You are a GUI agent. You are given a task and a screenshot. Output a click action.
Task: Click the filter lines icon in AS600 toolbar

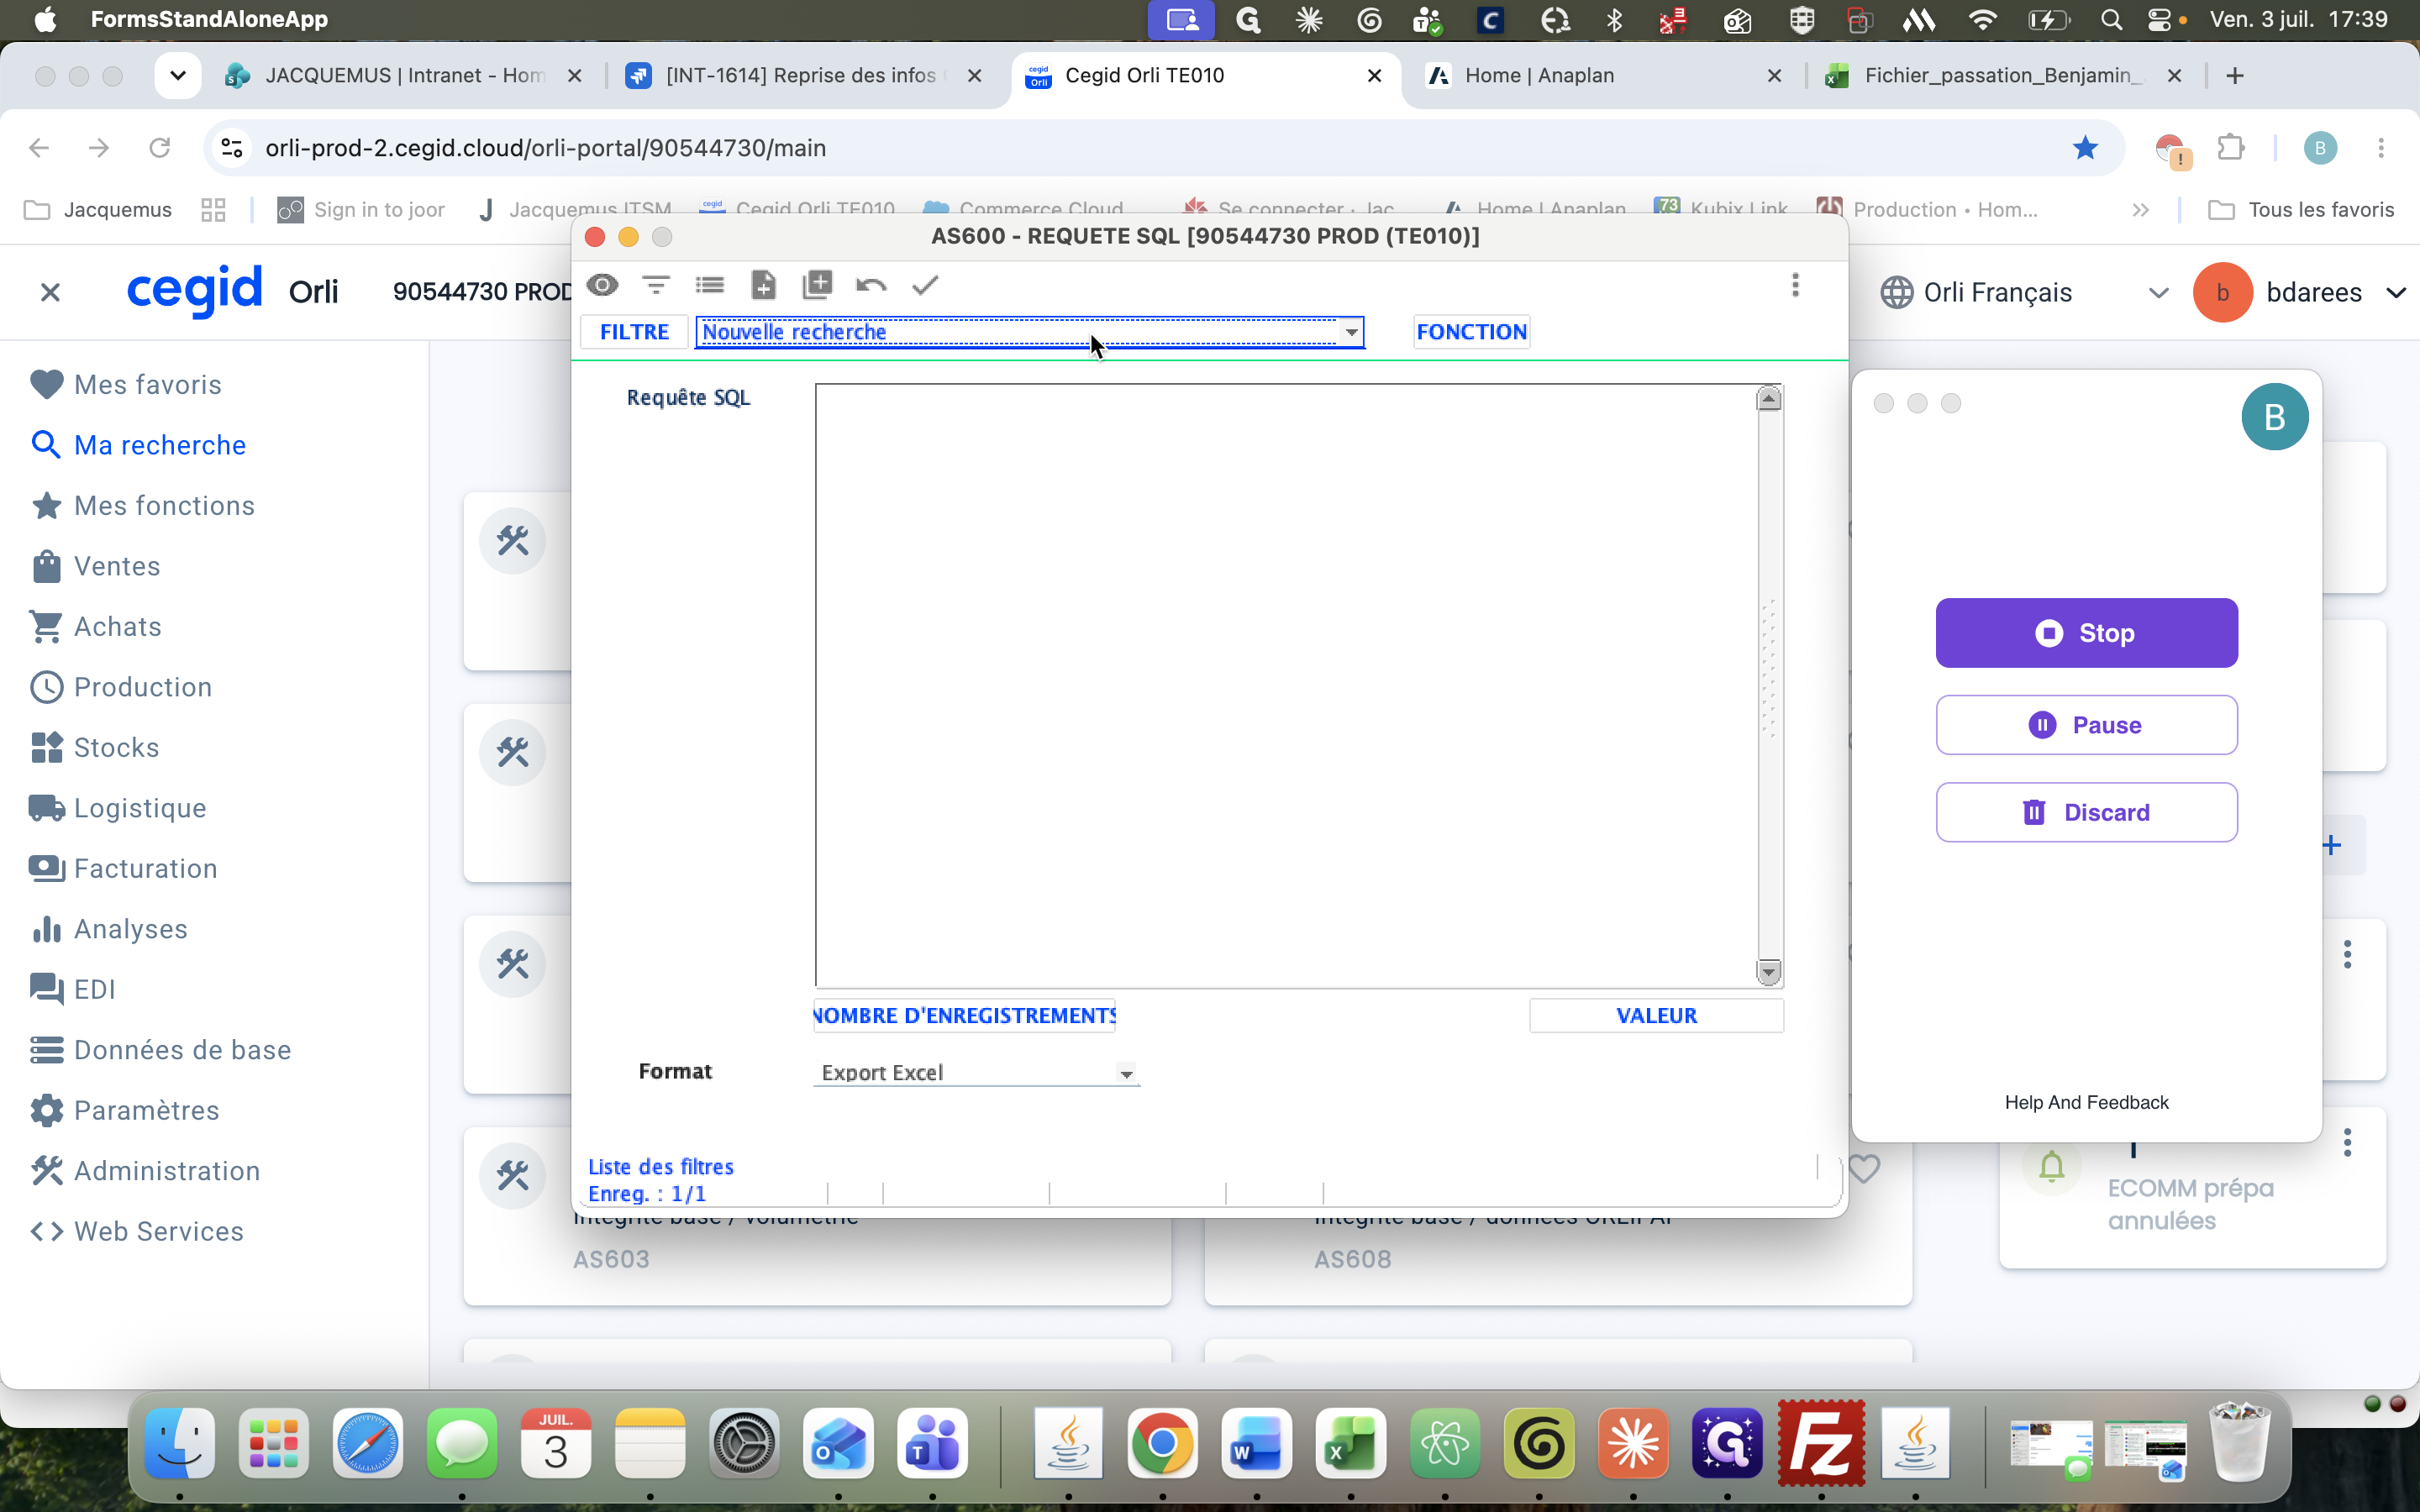tap(656, 285)
